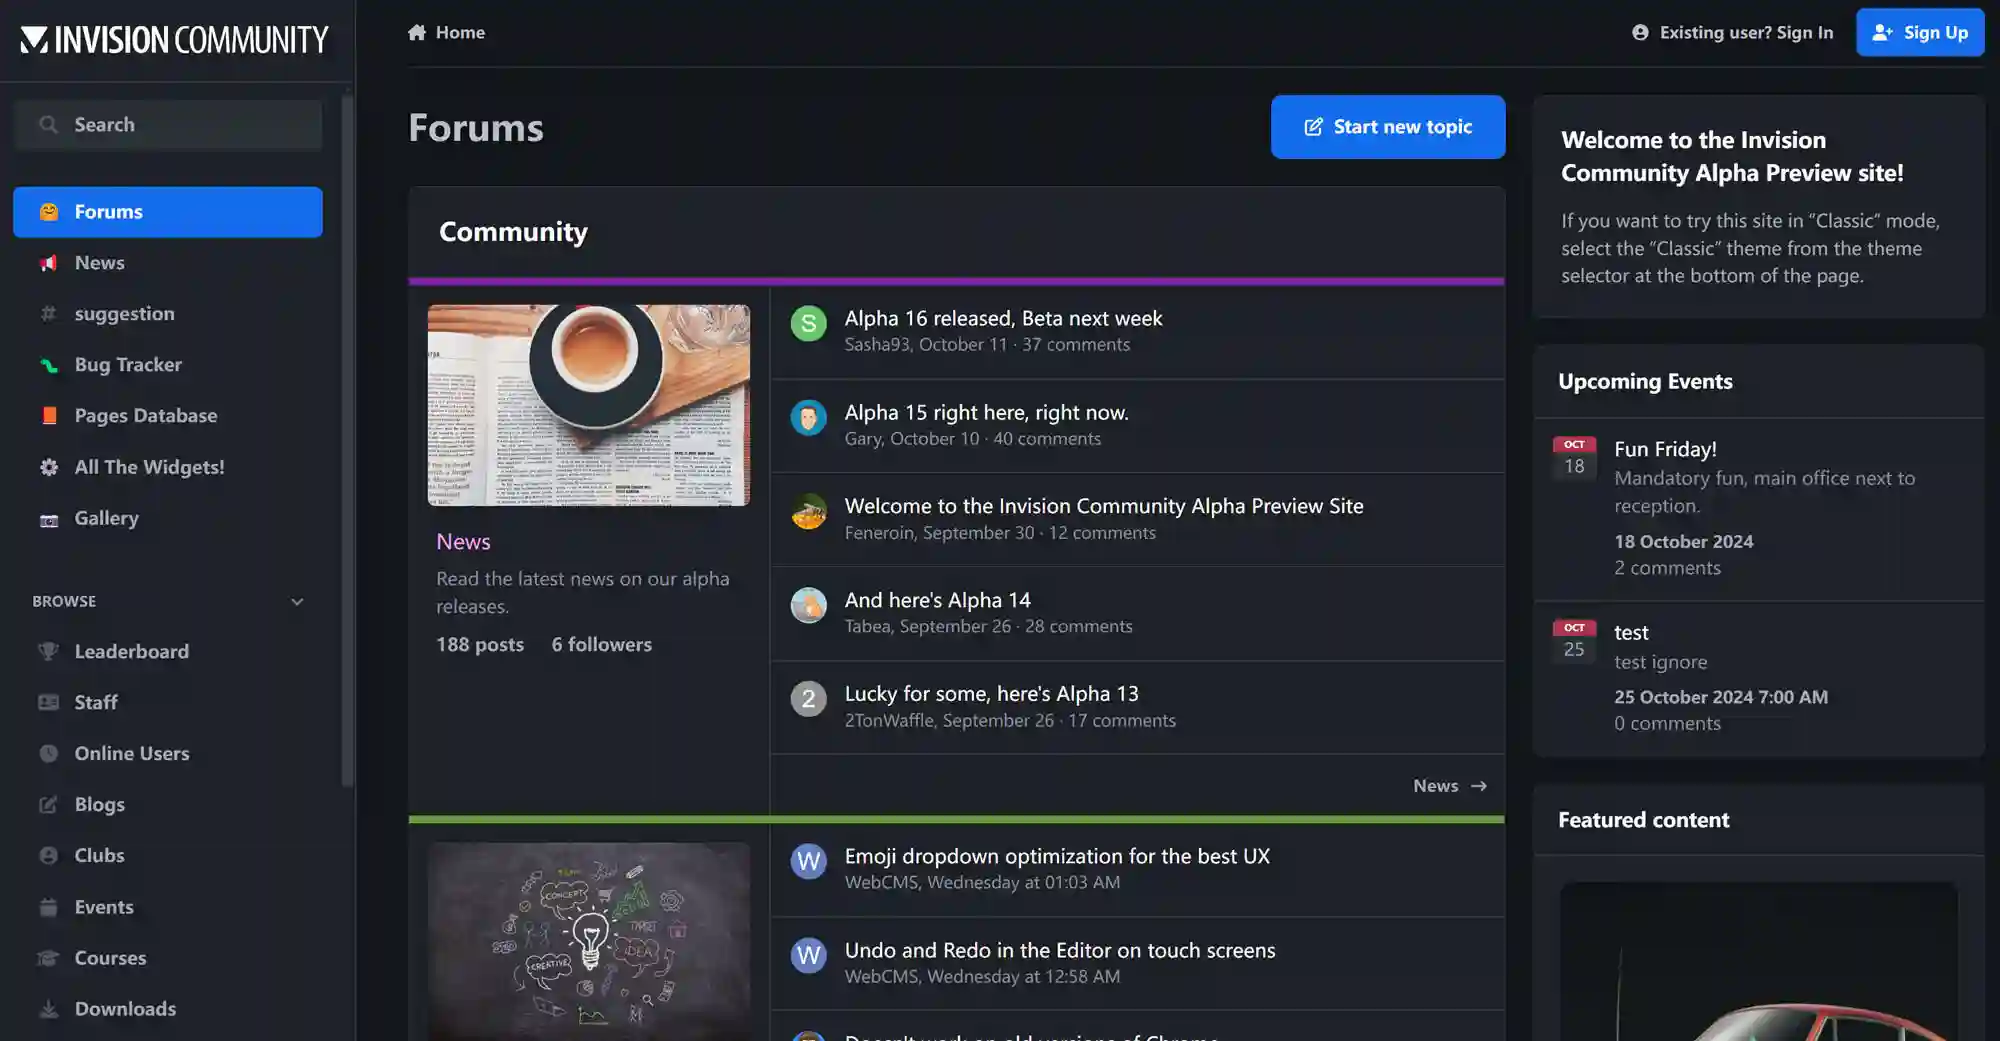
Task: Click the sidebar vertical scrollbar
Action: click(x=347, y=440)
